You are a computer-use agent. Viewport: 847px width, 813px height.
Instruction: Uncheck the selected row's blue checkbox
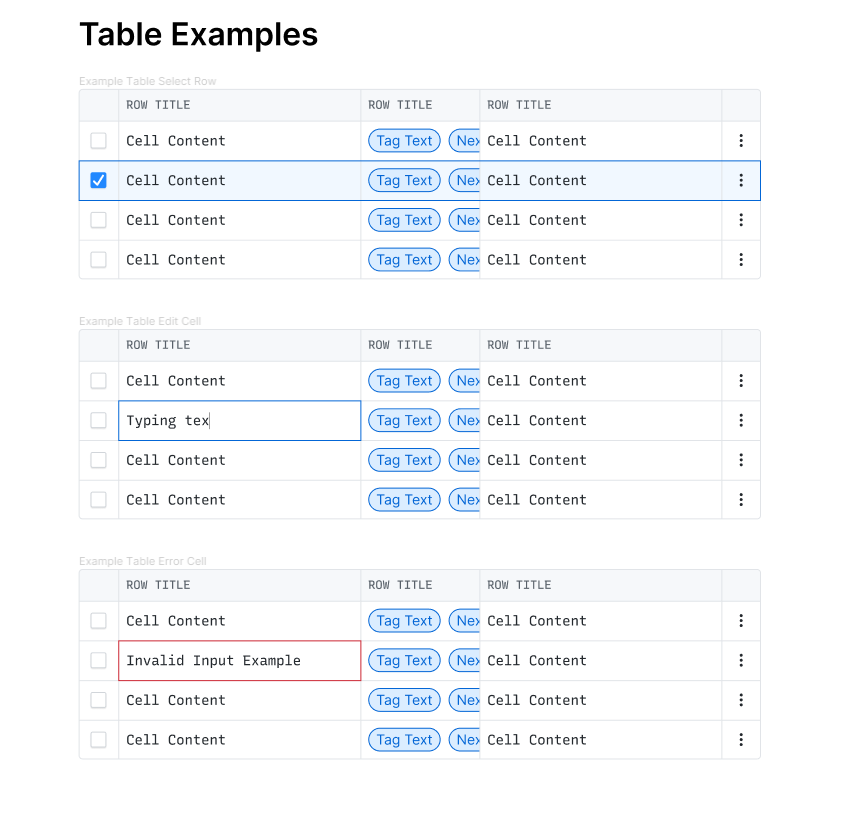coord(98,180)
